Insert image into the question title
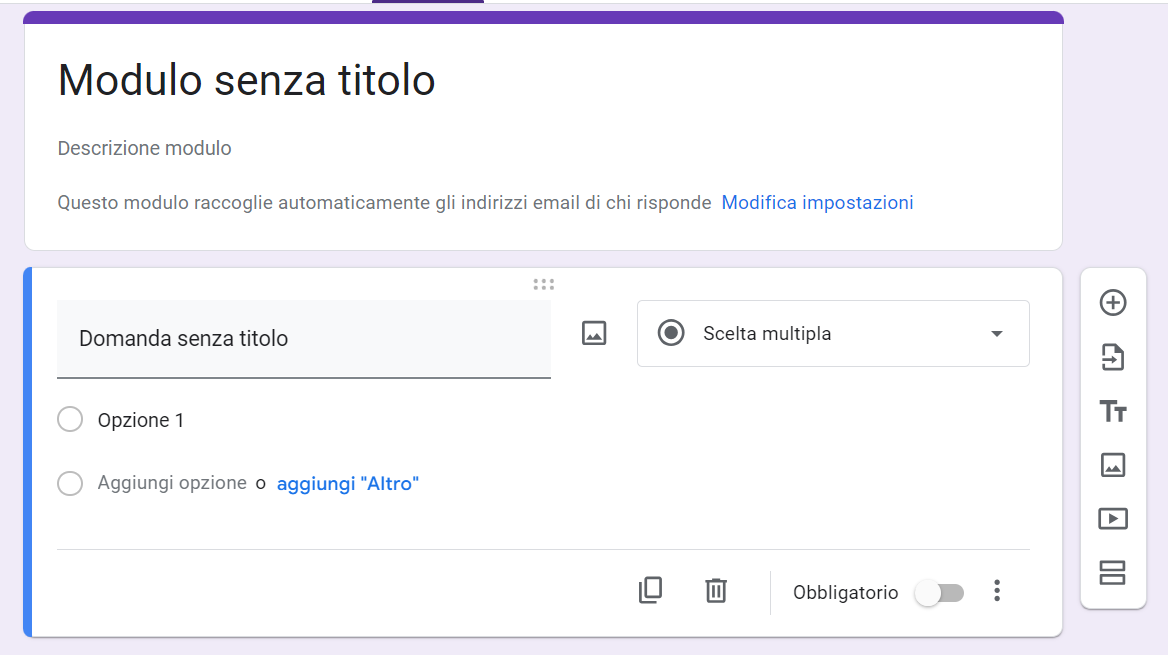 point(594,334)
